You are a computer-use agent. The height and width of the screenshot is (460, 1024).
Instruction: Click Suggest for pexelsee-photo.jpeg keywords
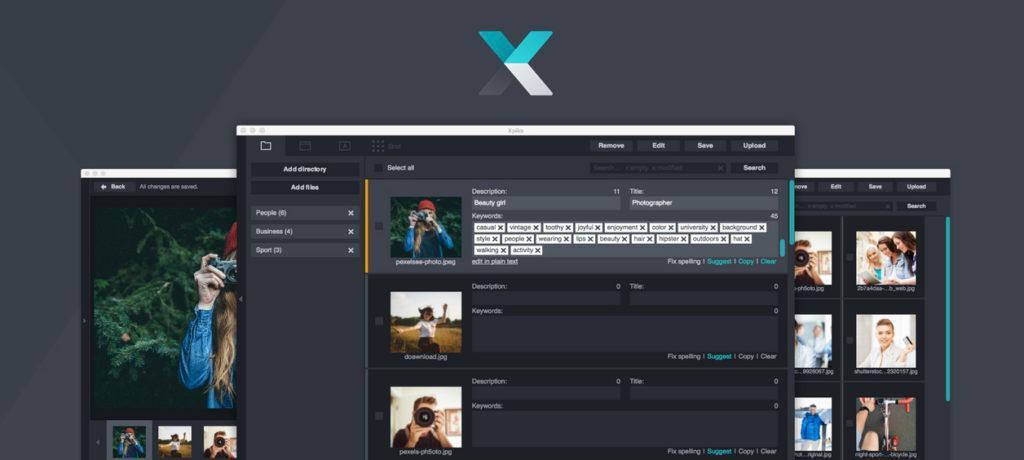pos(719,261)
